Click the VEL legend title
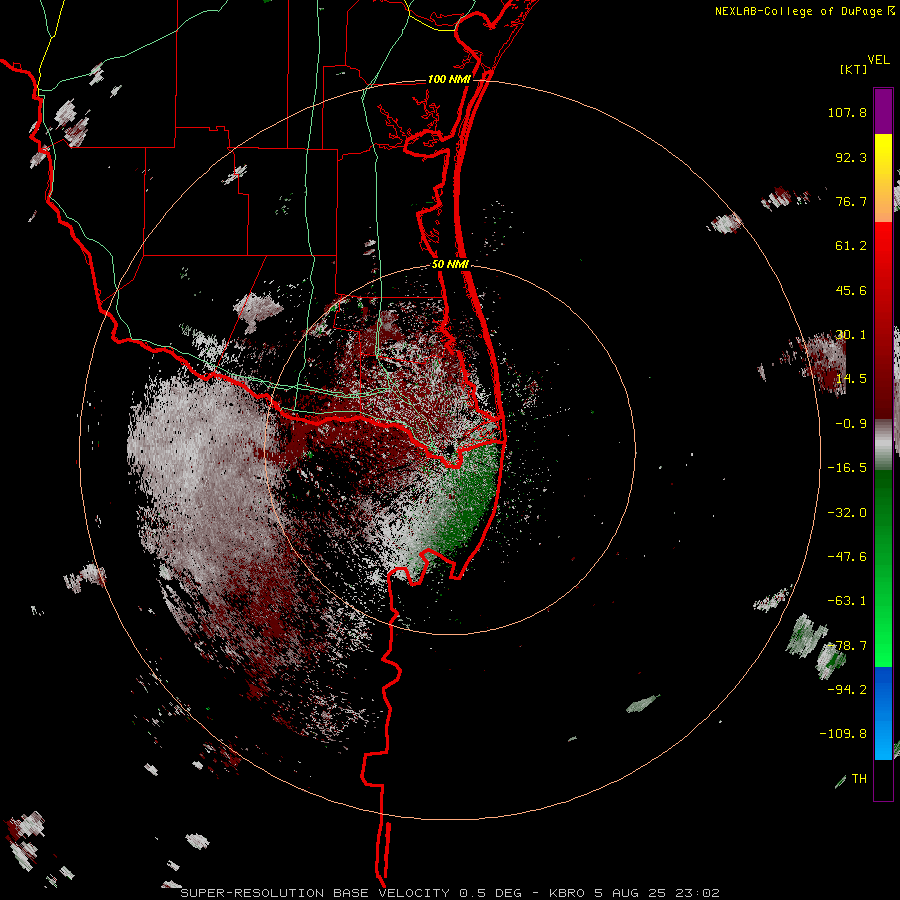Viewport: 900px width, 900px height. tap(878, 60)
